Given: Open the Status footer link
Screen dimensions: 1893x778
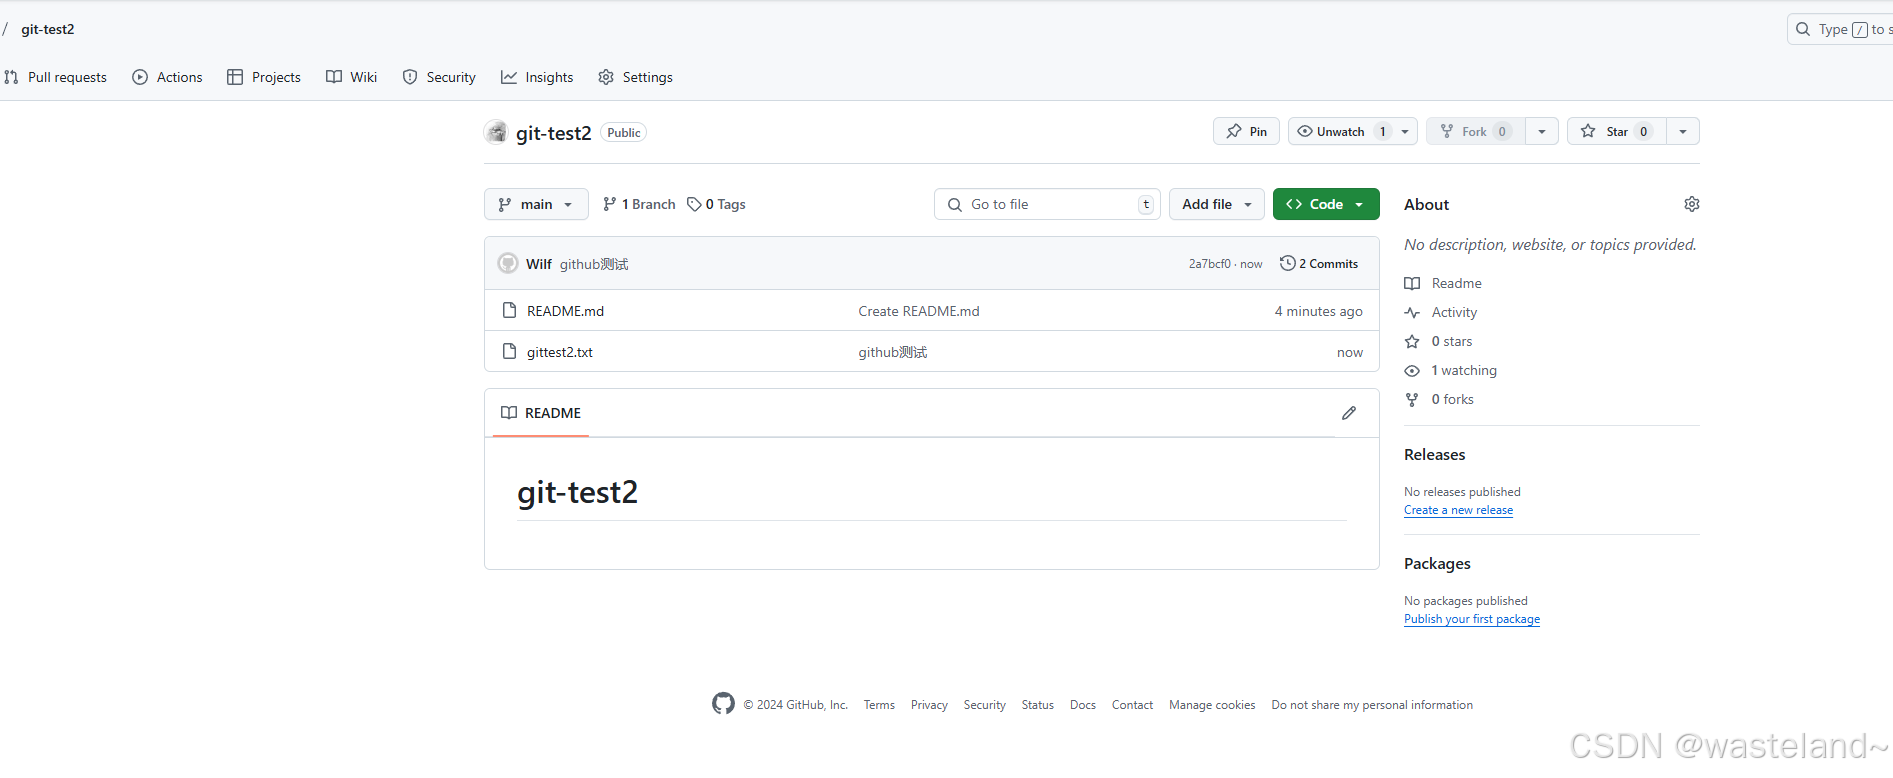Looking at the screenshot, I should 1038,705.
